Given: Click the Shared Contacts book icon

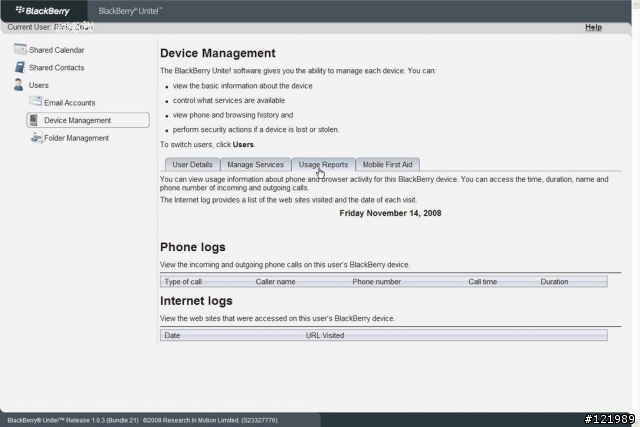Looking at the screenshot, I should (x=20, y=67).
